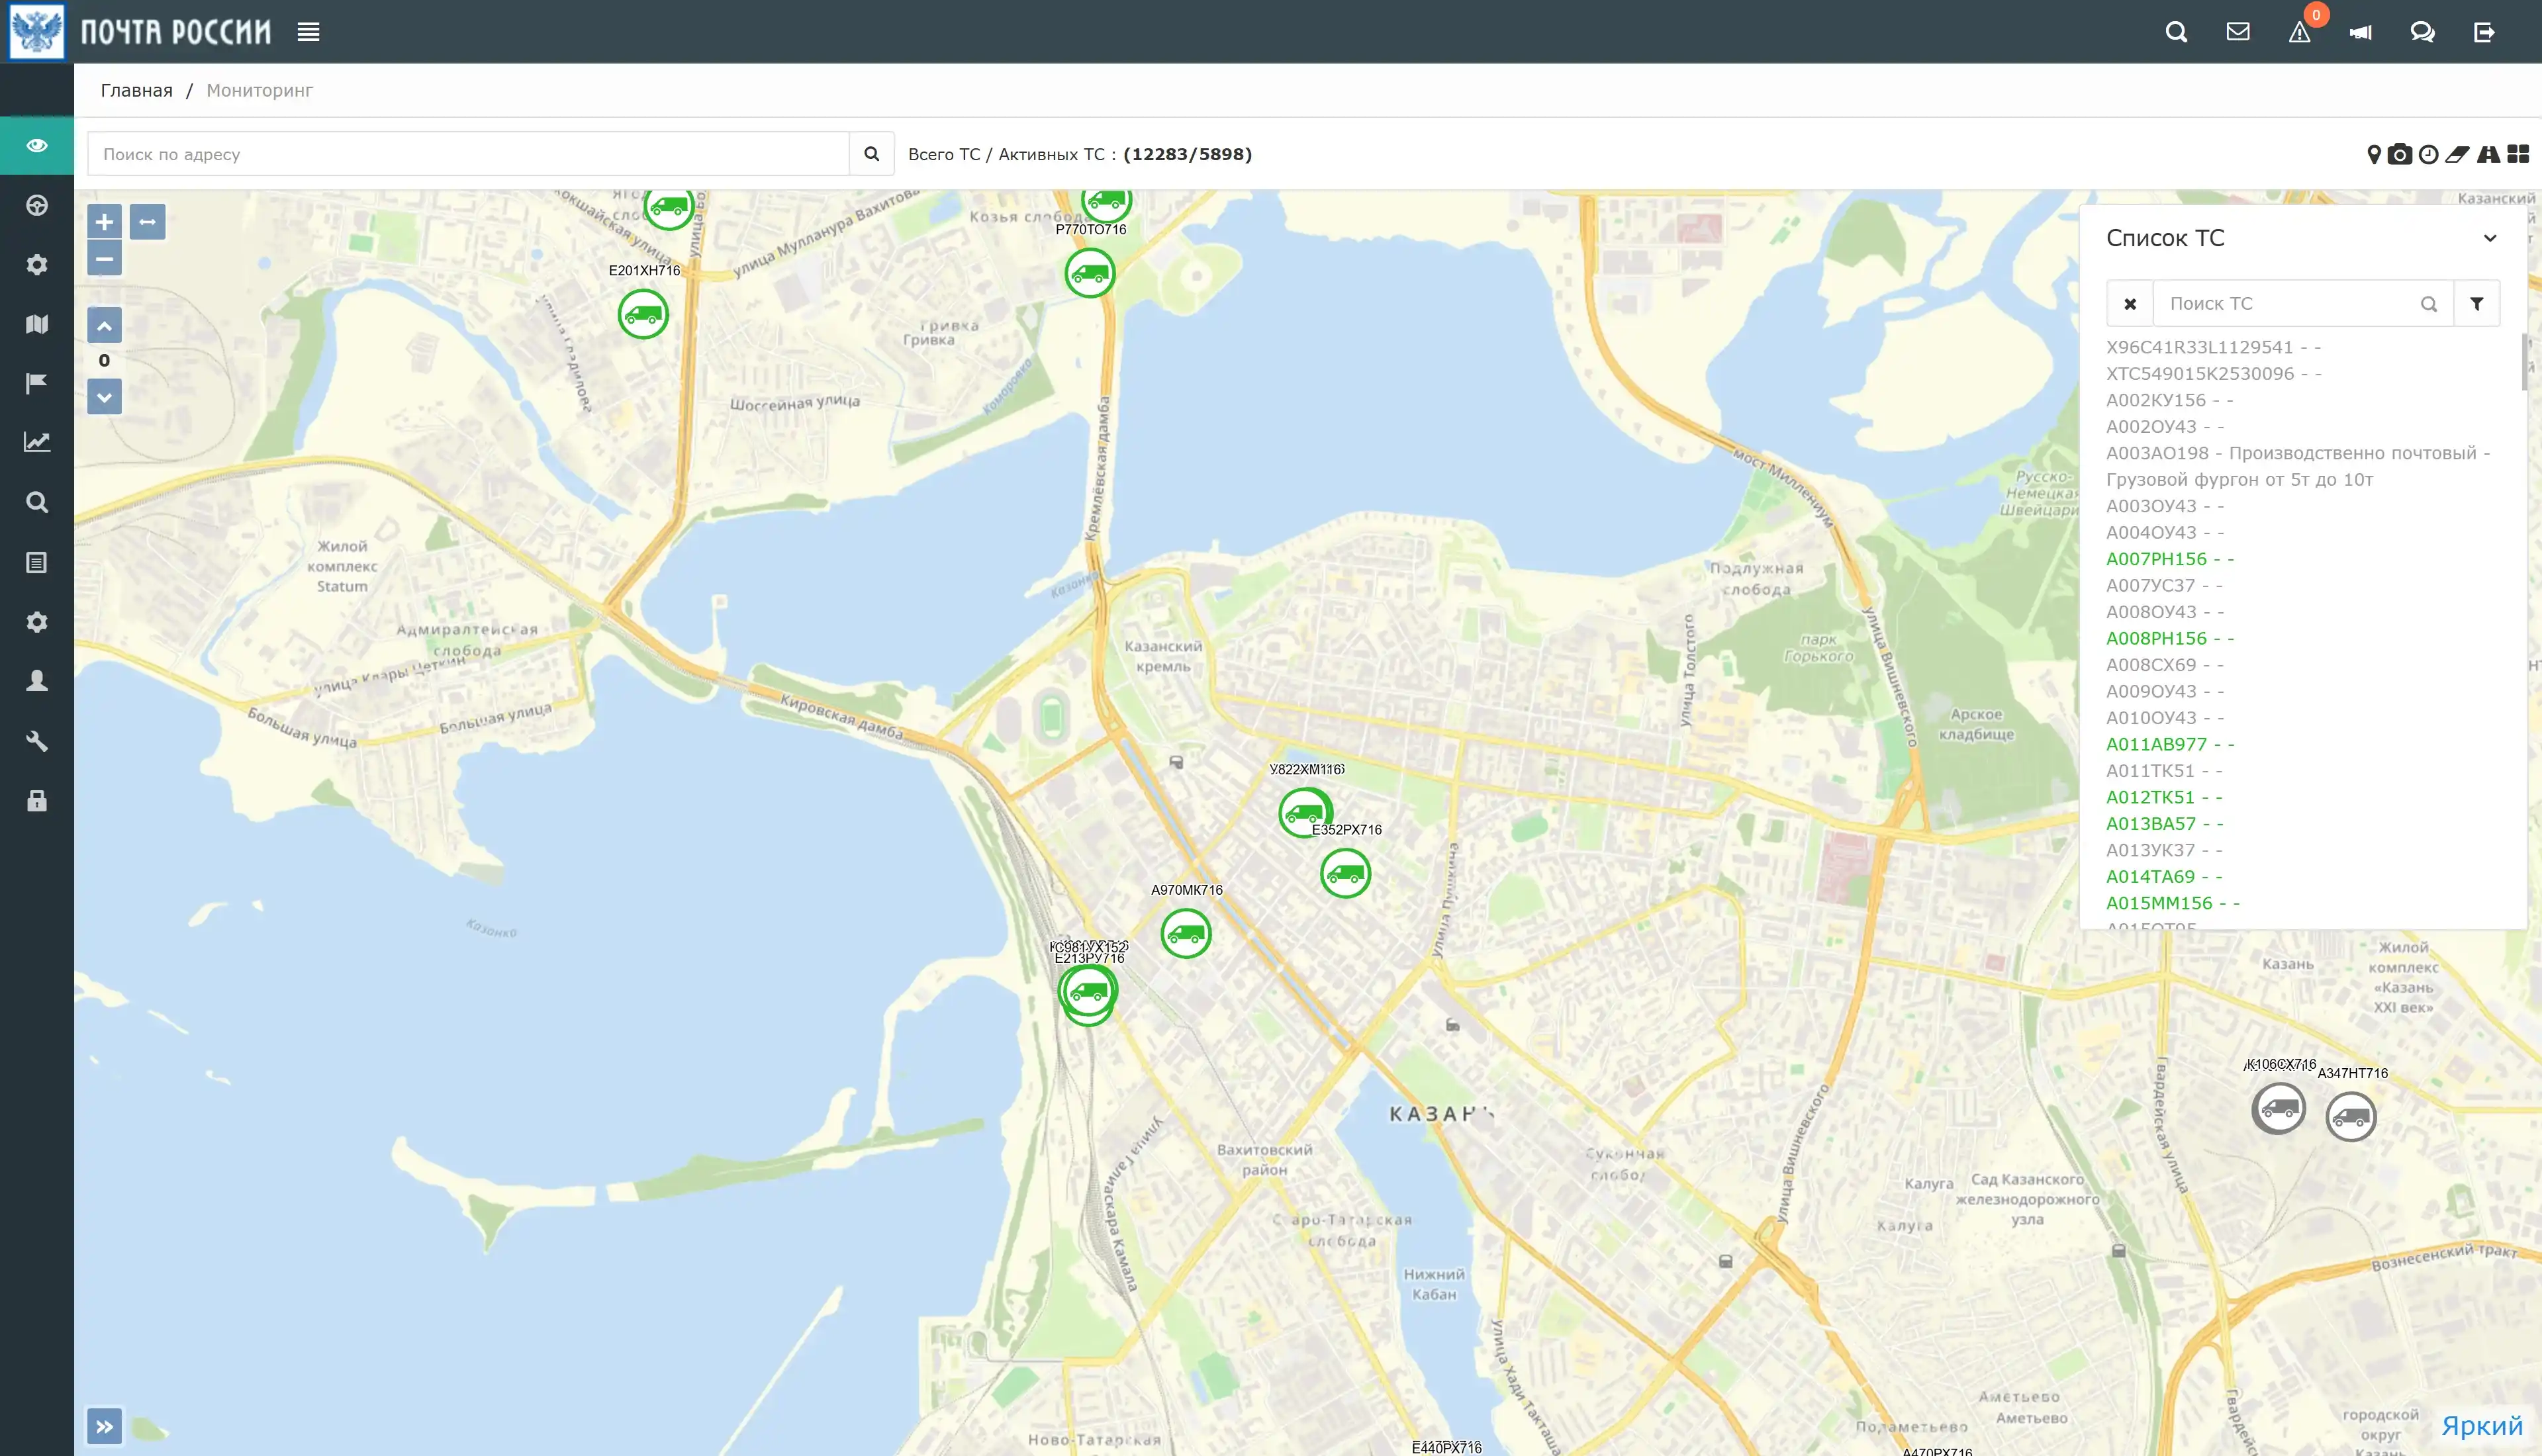Click the four-squares grid layout icon
2542x1456 pixels.
click(x=2518, y=154)
